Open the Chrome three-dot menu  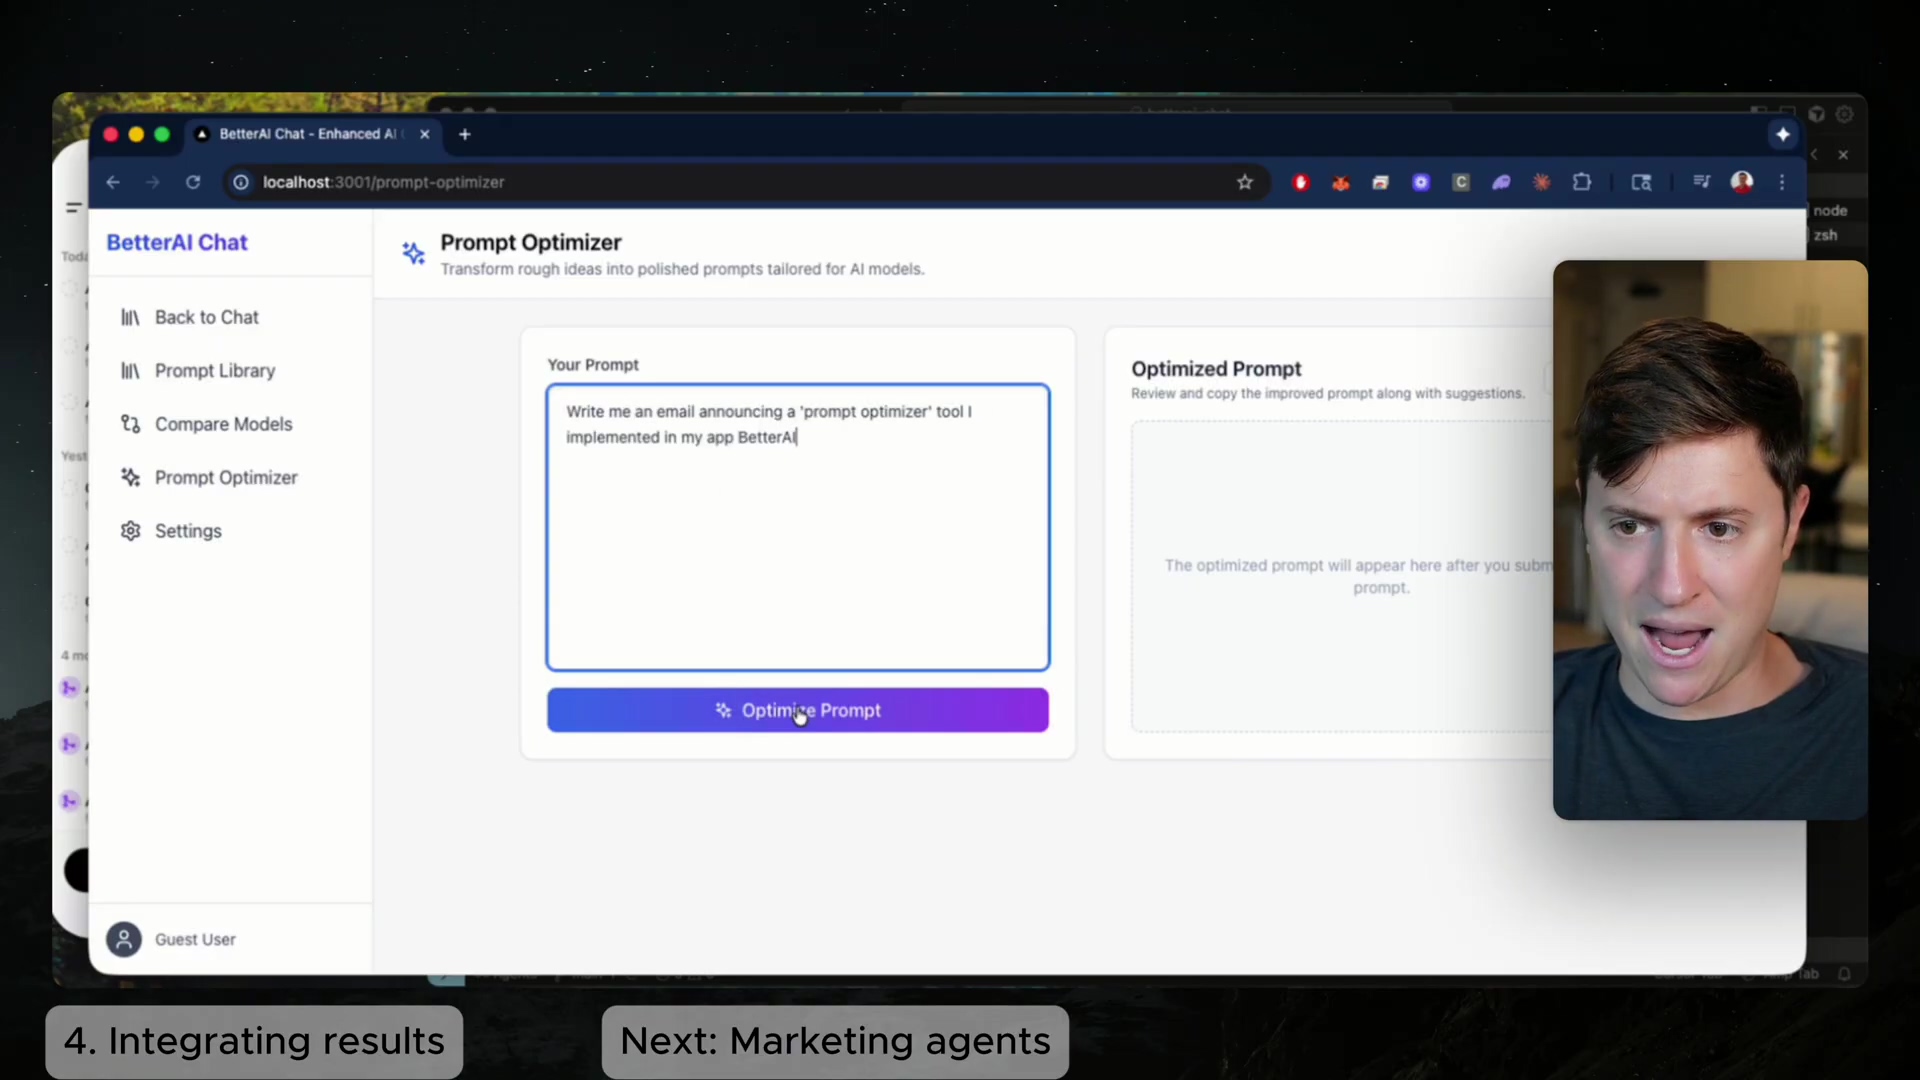pos(1782,182)
